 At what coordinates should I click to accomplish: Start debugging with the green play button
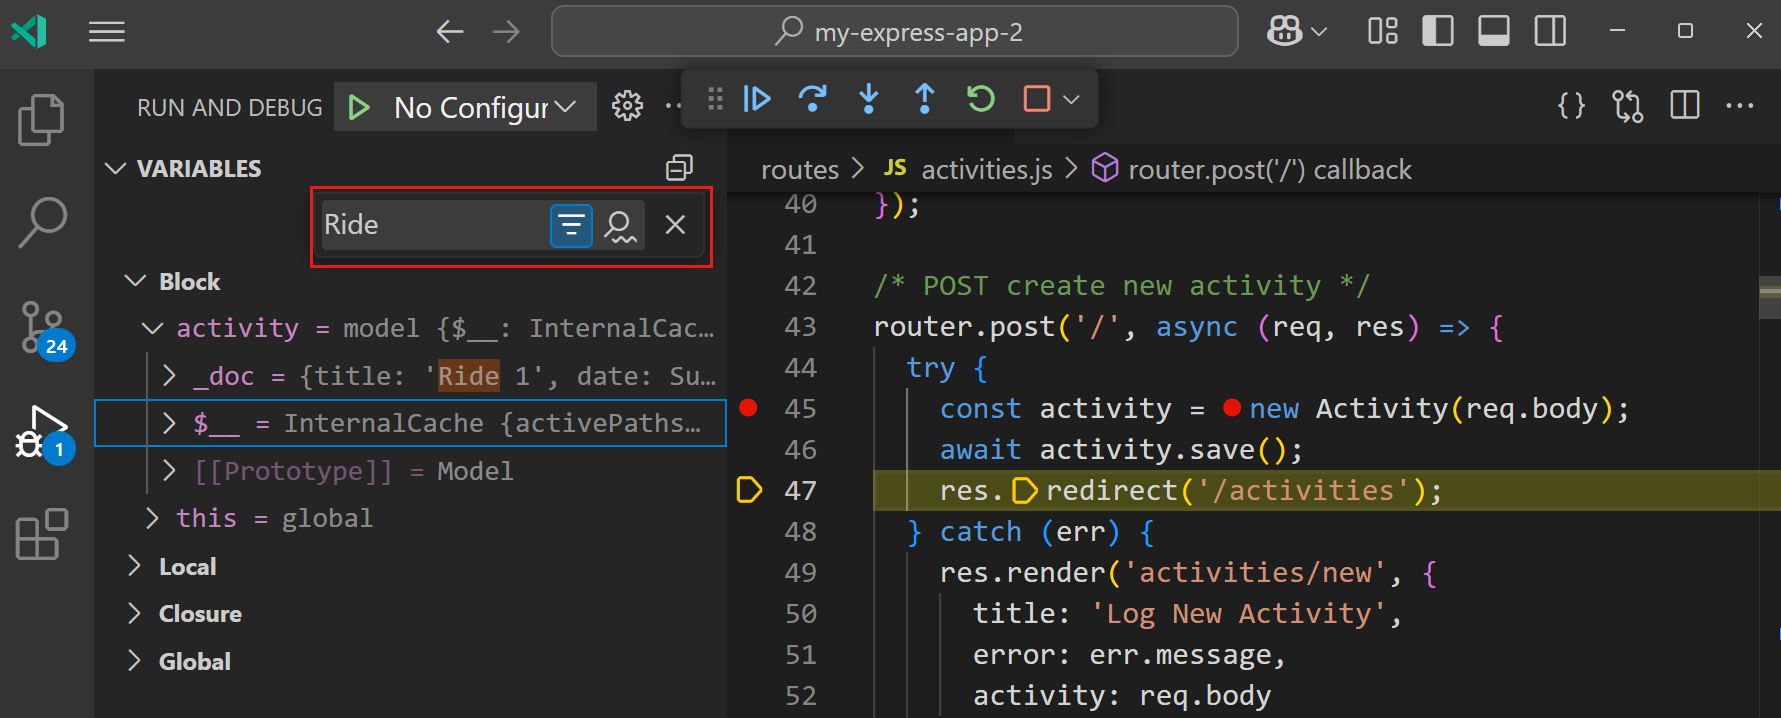coord(358,107)
